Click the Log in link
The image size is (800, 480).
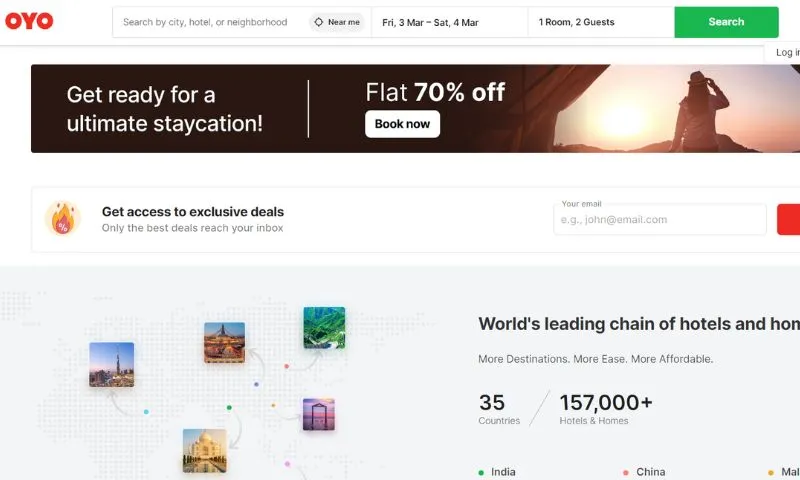point(787,53)
